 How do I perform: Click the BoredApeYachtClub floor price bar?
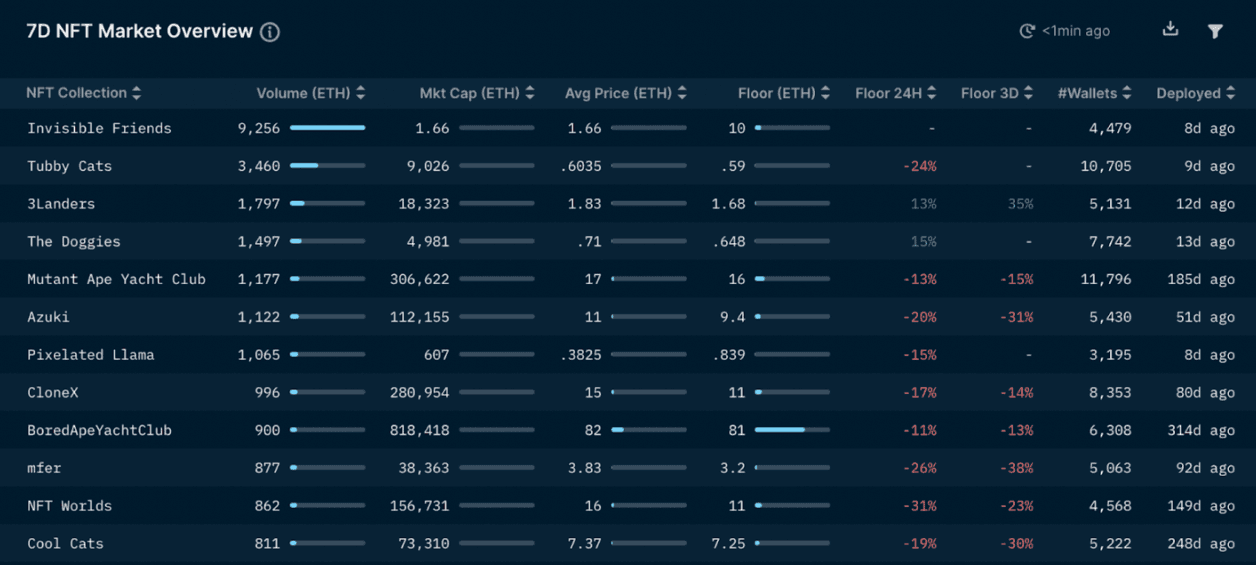click(x=792, y=430)
